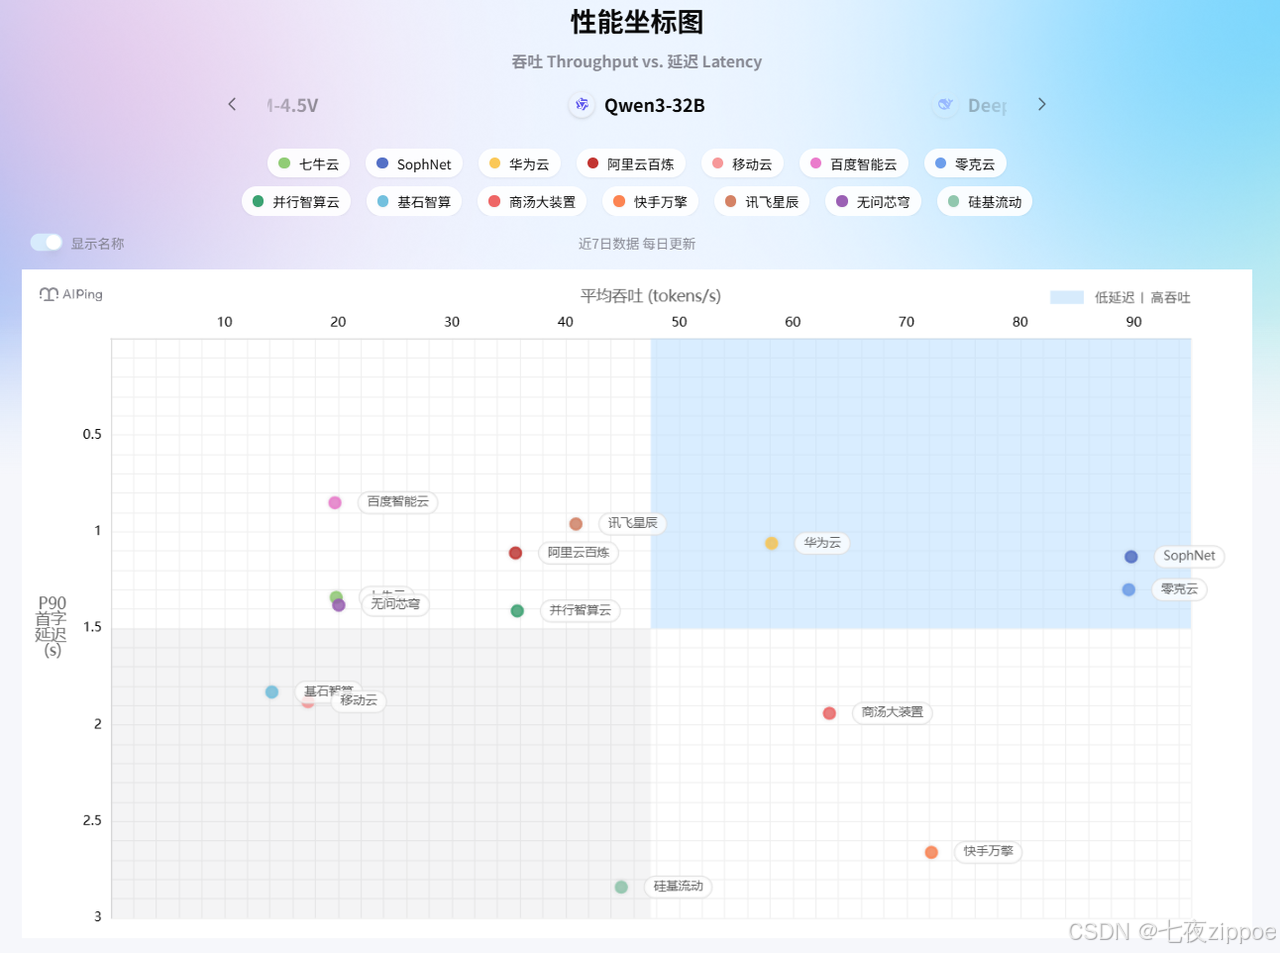
Task: Select the Qwen3-32B model tab
Action: pos(637,105)
